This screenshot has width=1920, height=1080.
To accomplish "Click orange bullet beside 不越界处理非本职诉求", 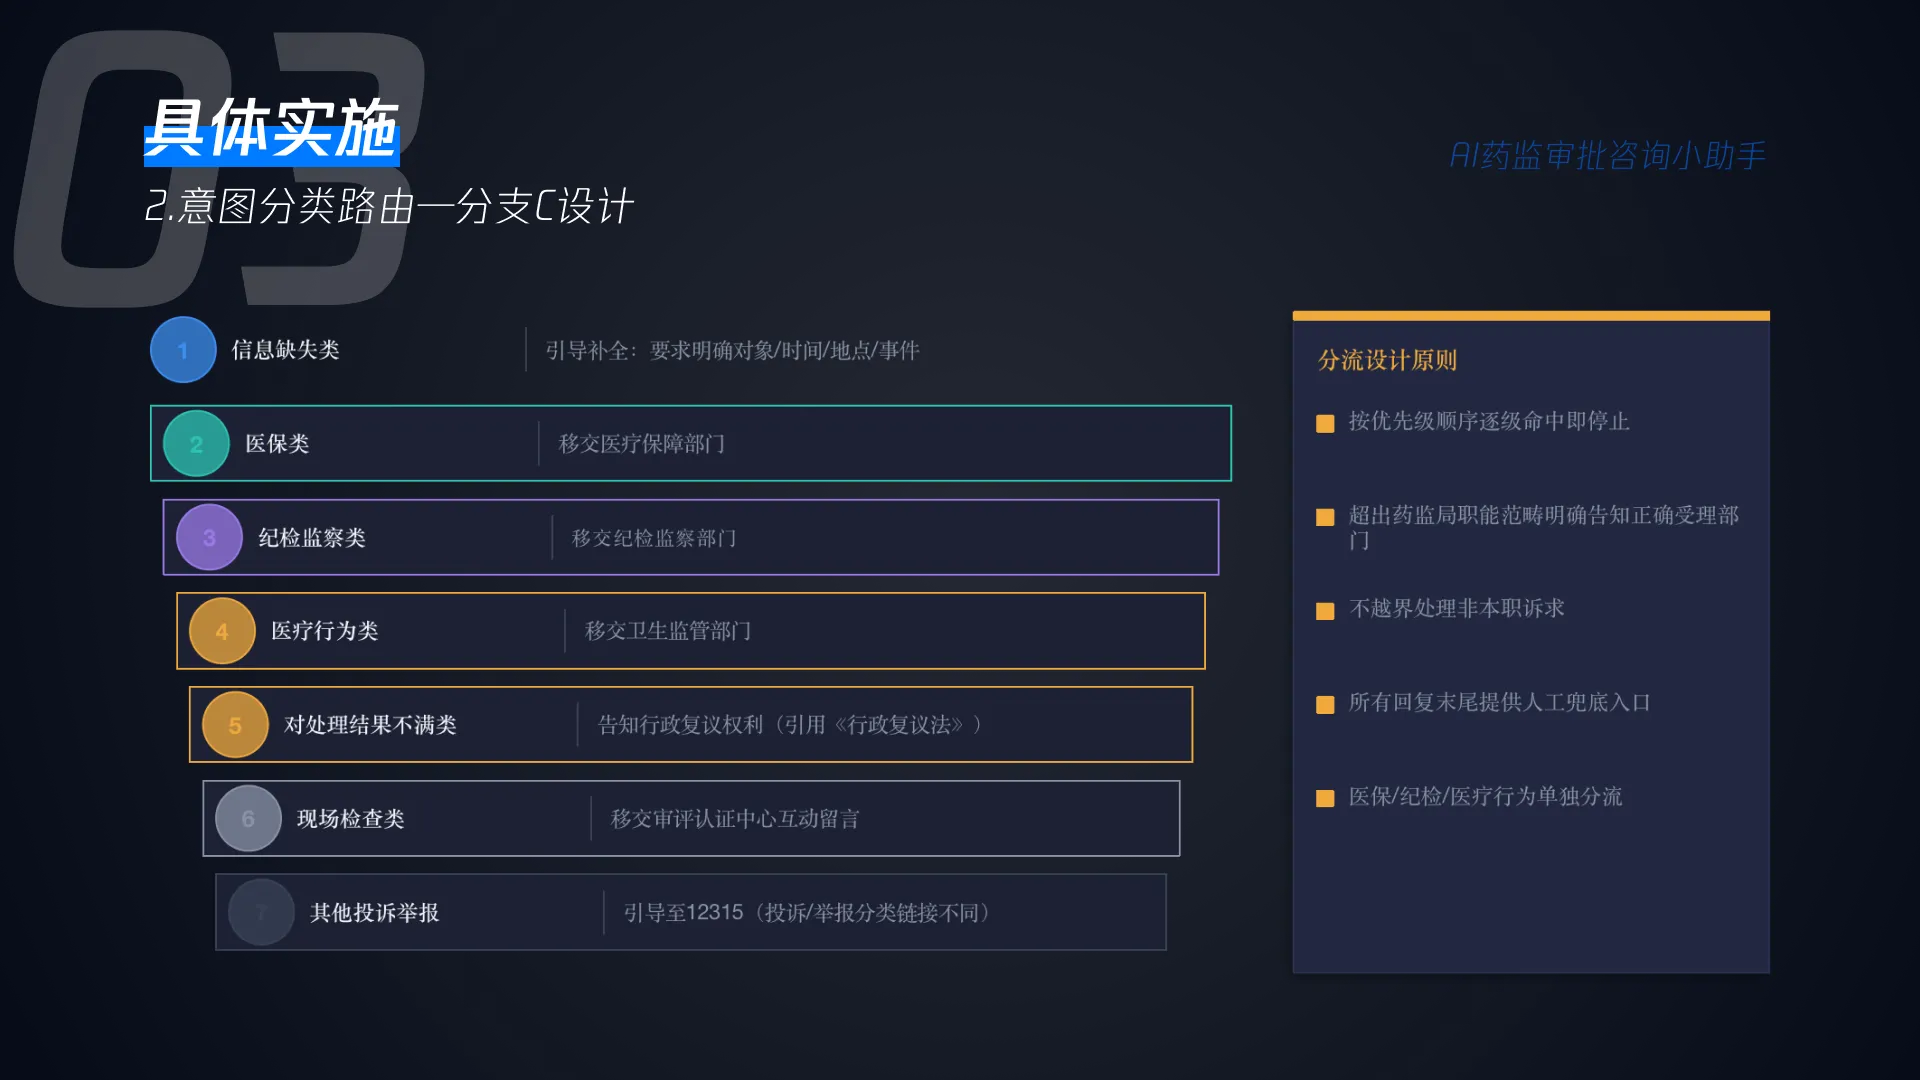I will point(1325,611).
